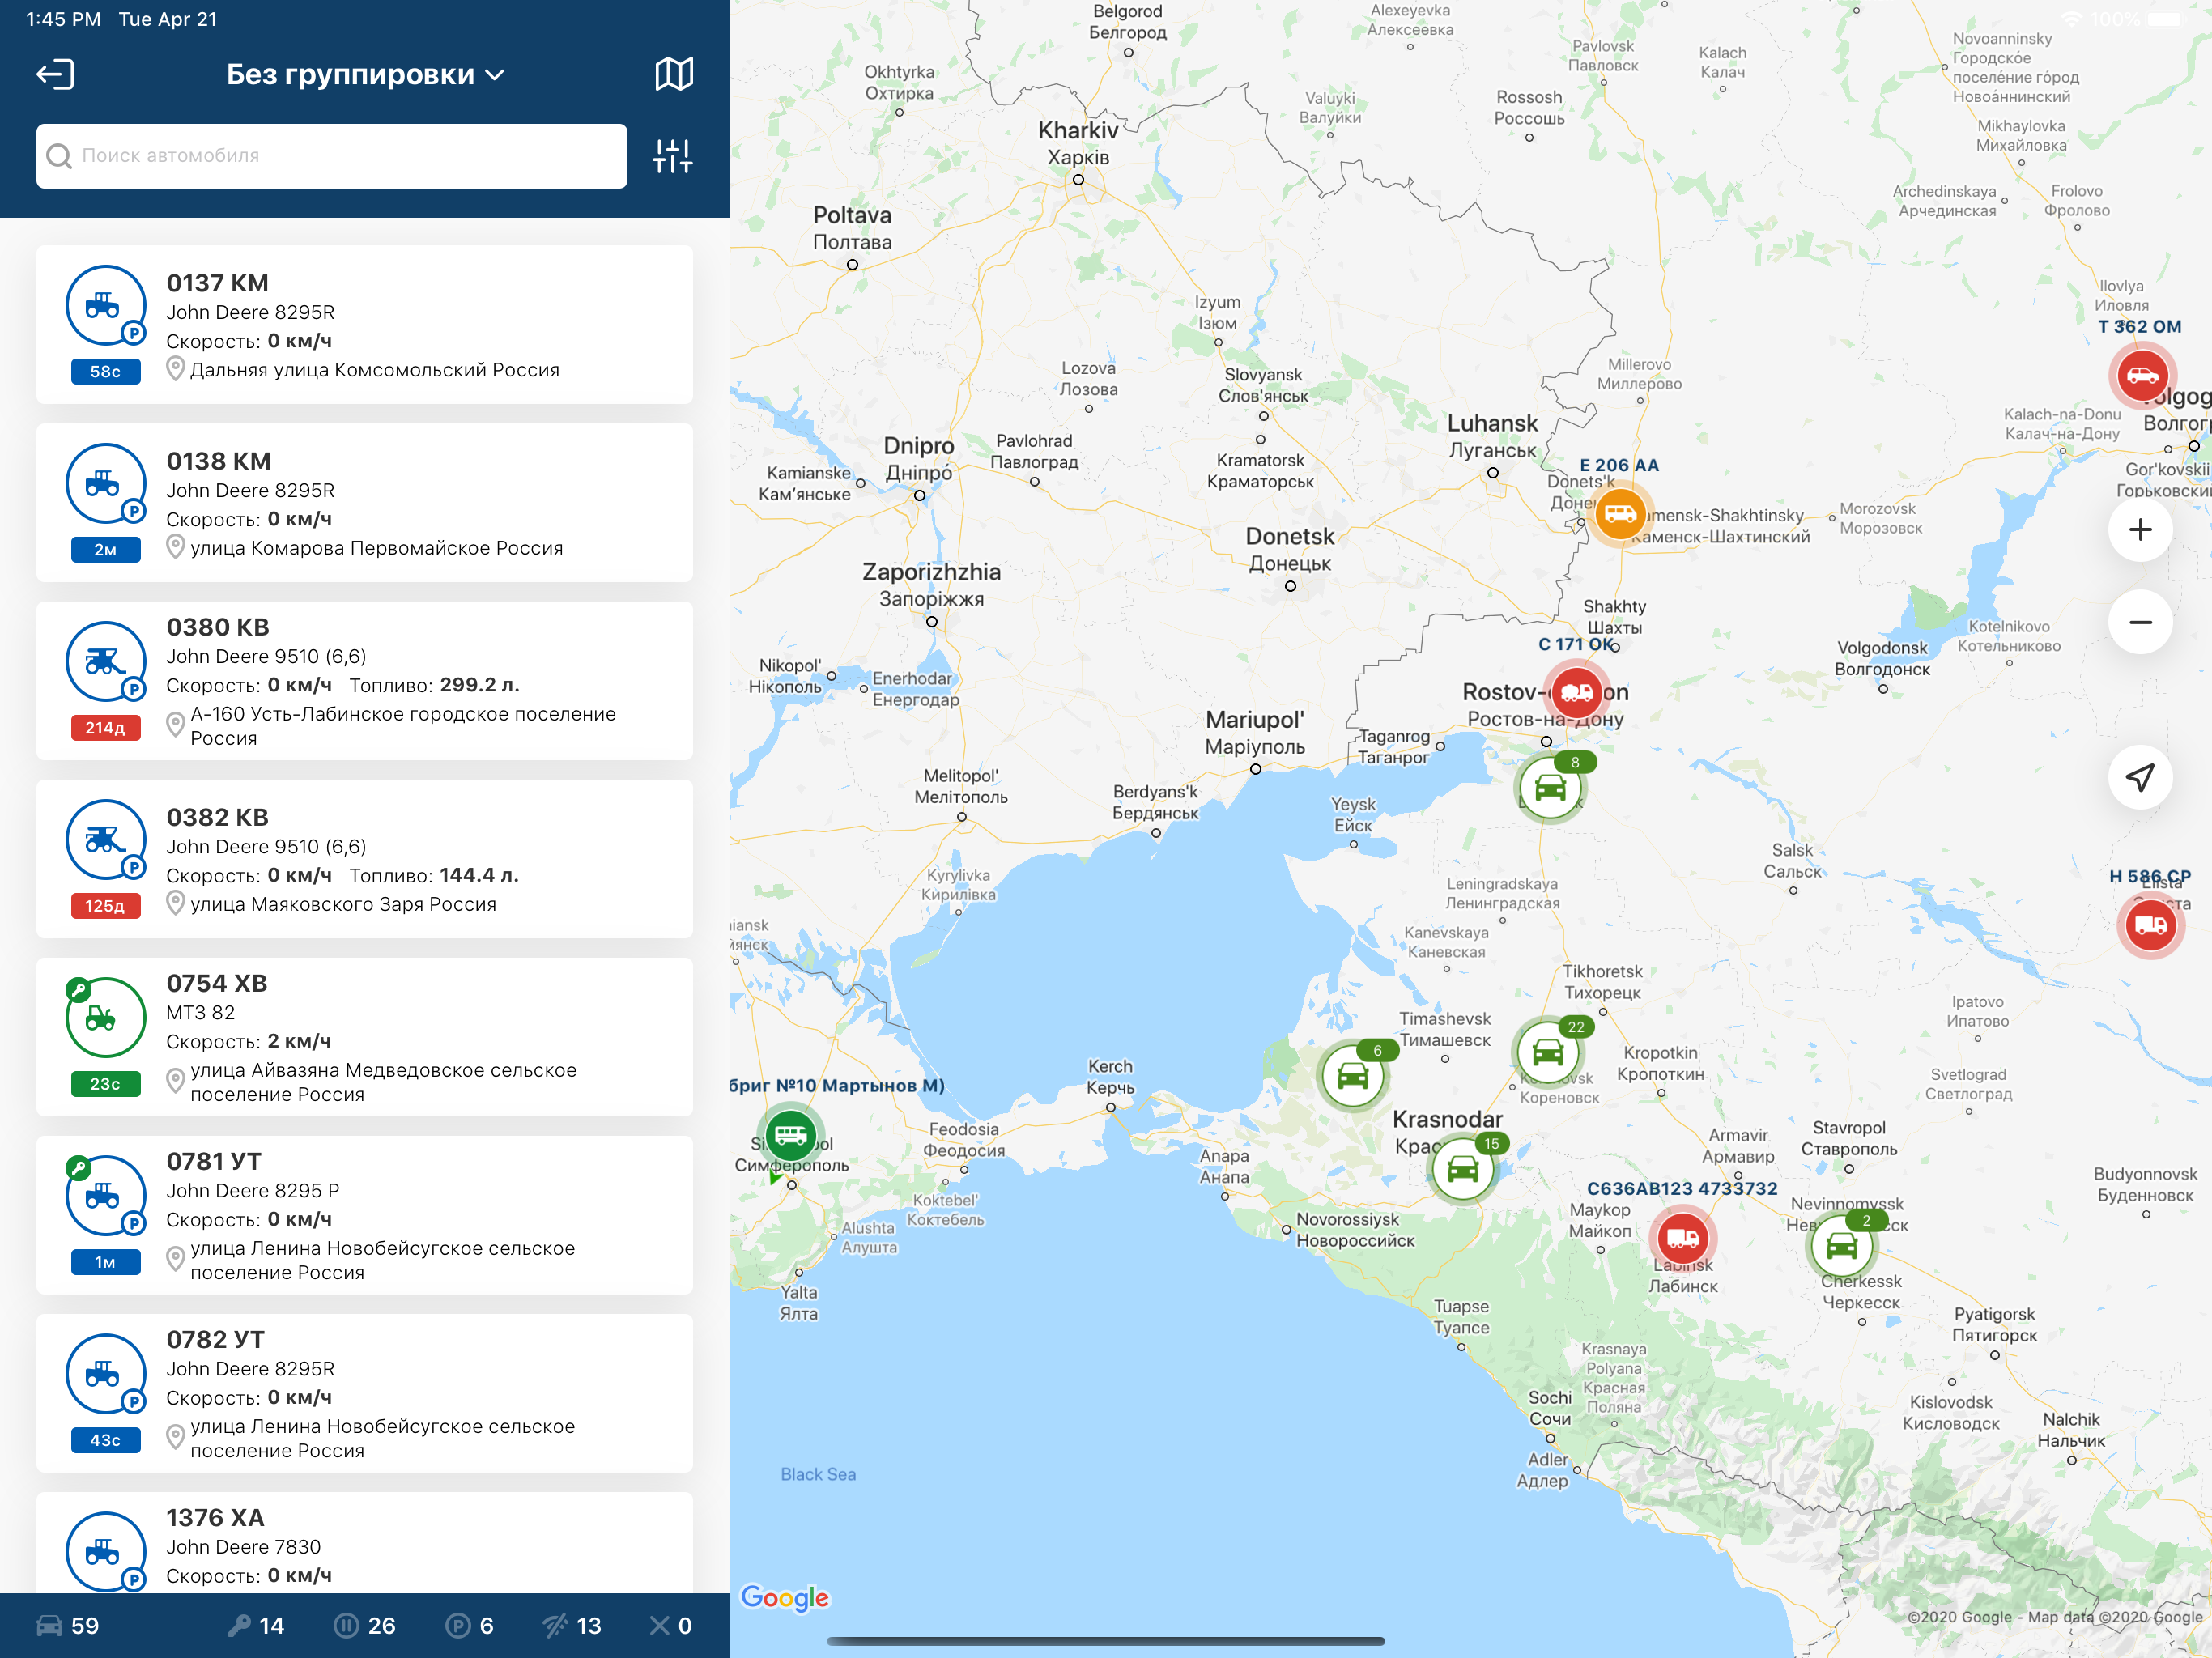Open vehicle card 0137 KM title
2212x1658 pixels.
(217, 283)
